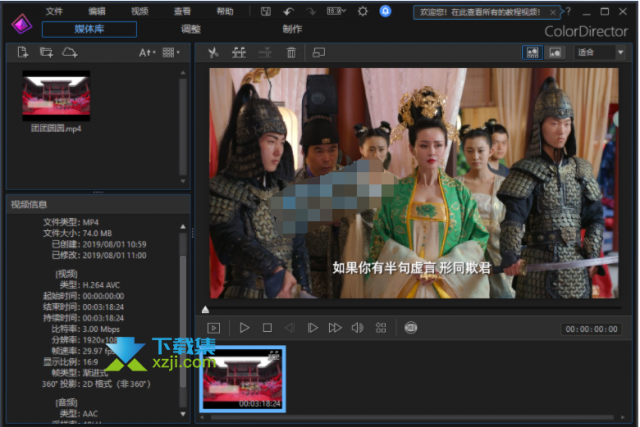Click the undock preview window icon

tap(318, 52)
